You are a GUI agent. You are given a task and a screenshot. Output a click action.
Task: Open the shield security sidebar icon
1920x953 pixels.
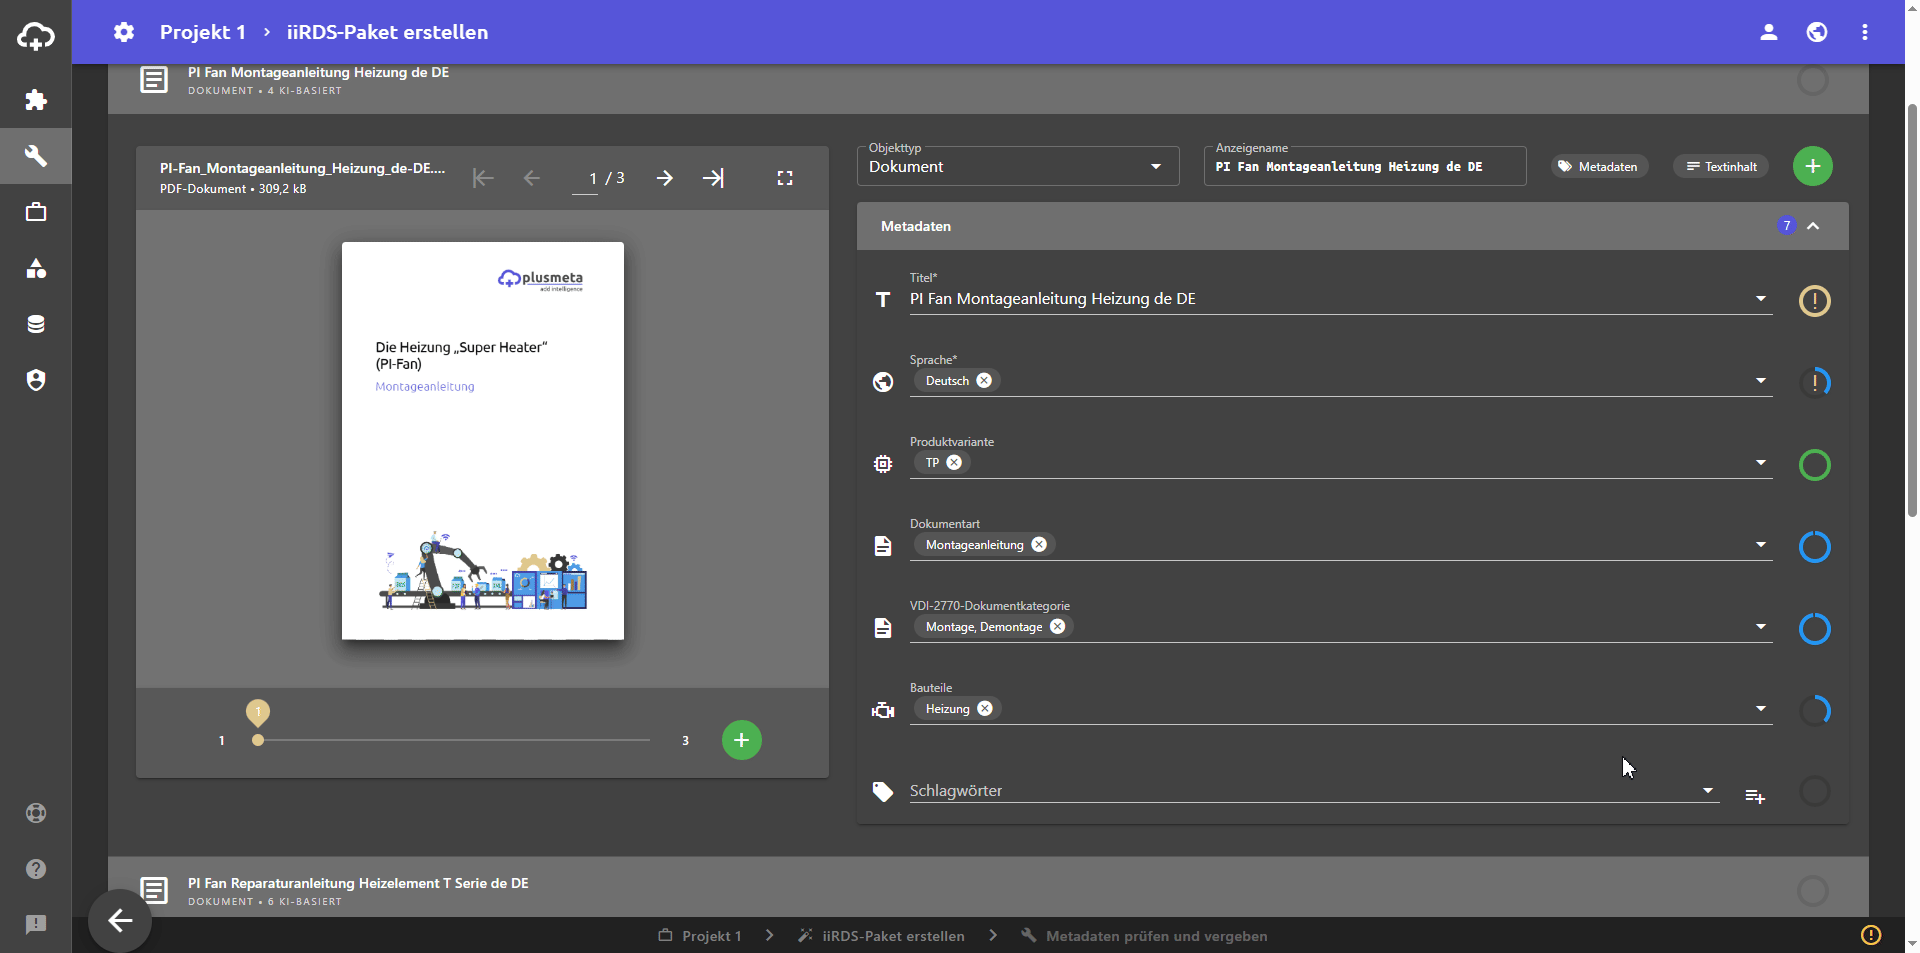click(36, 380)
